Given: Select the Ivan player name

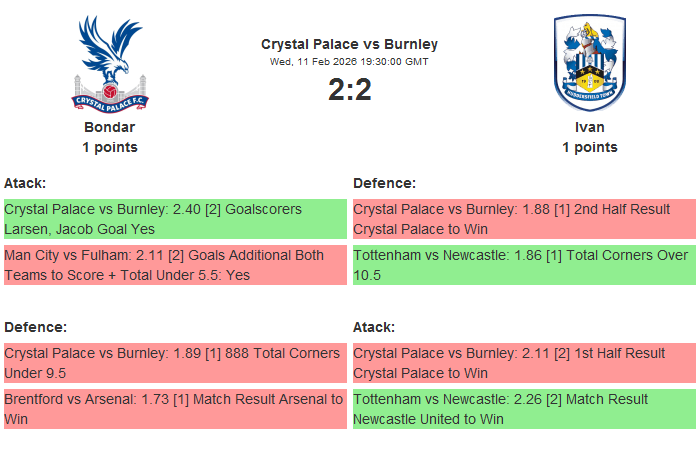Looking at the screenshot, I should point(589,127).
